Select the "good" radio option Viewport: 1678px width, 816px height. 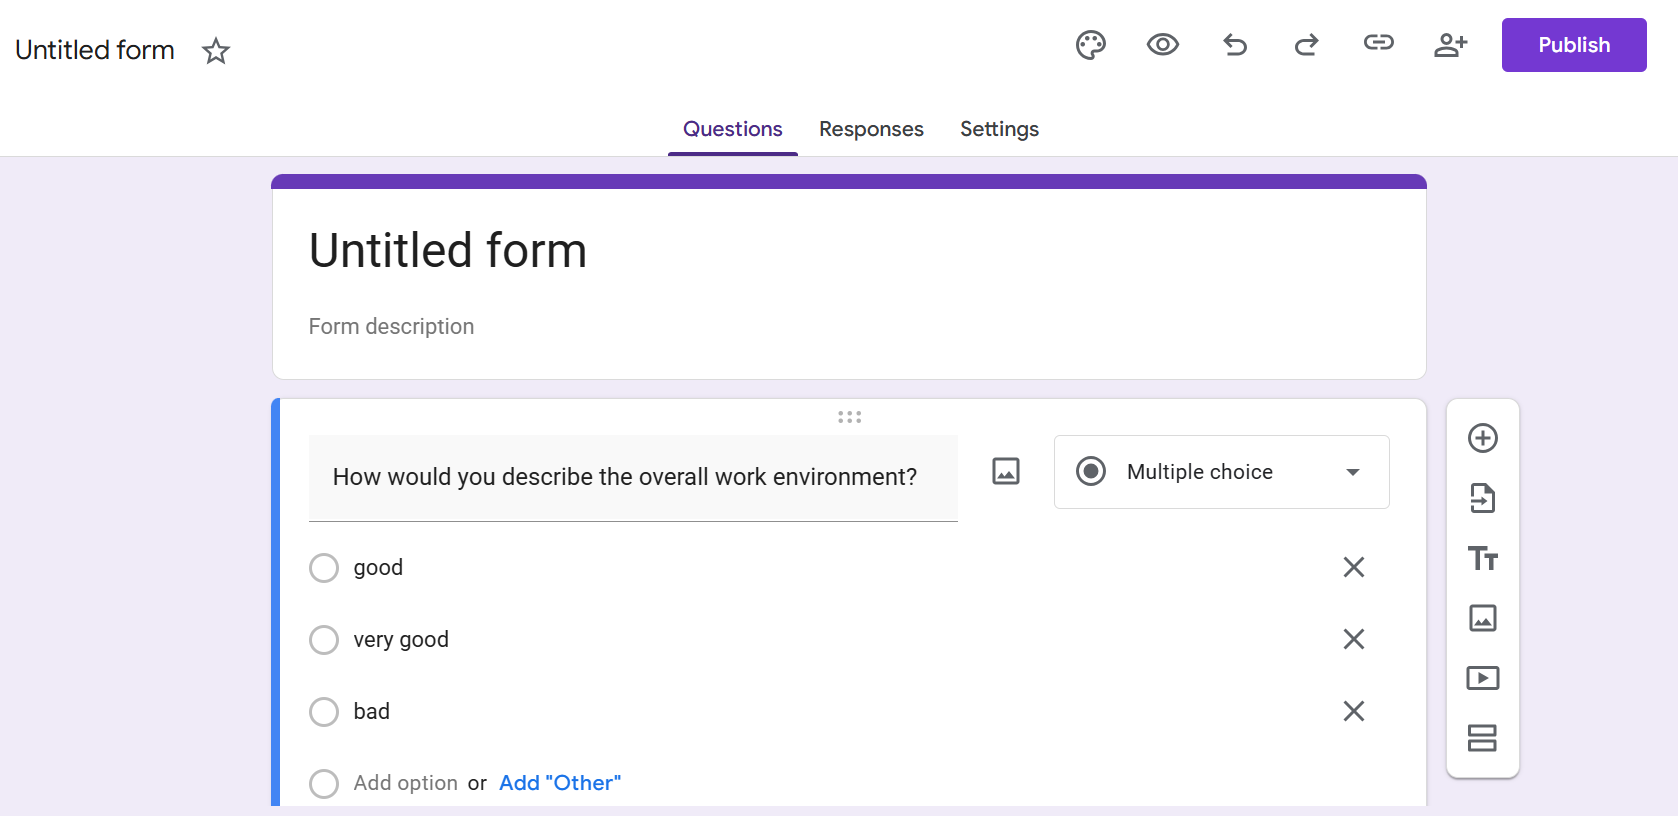click(x=324, y=568)
